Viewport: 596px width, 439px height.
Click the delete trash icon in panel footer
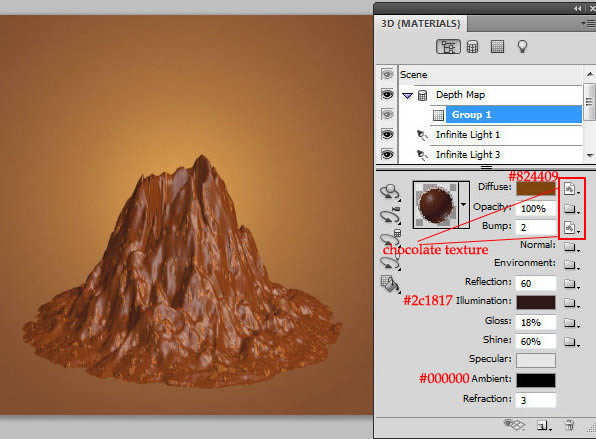point(569,425)
